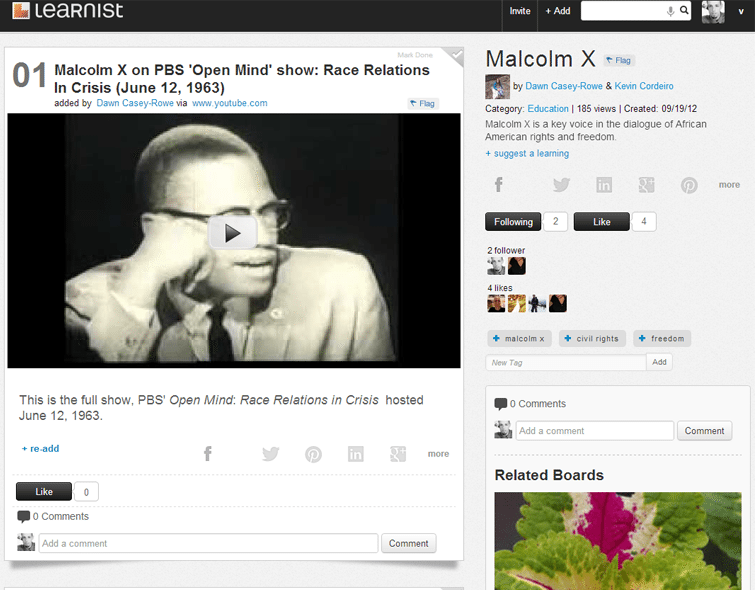
Task: Open the www.youtube.com source link
Action: 230,103
